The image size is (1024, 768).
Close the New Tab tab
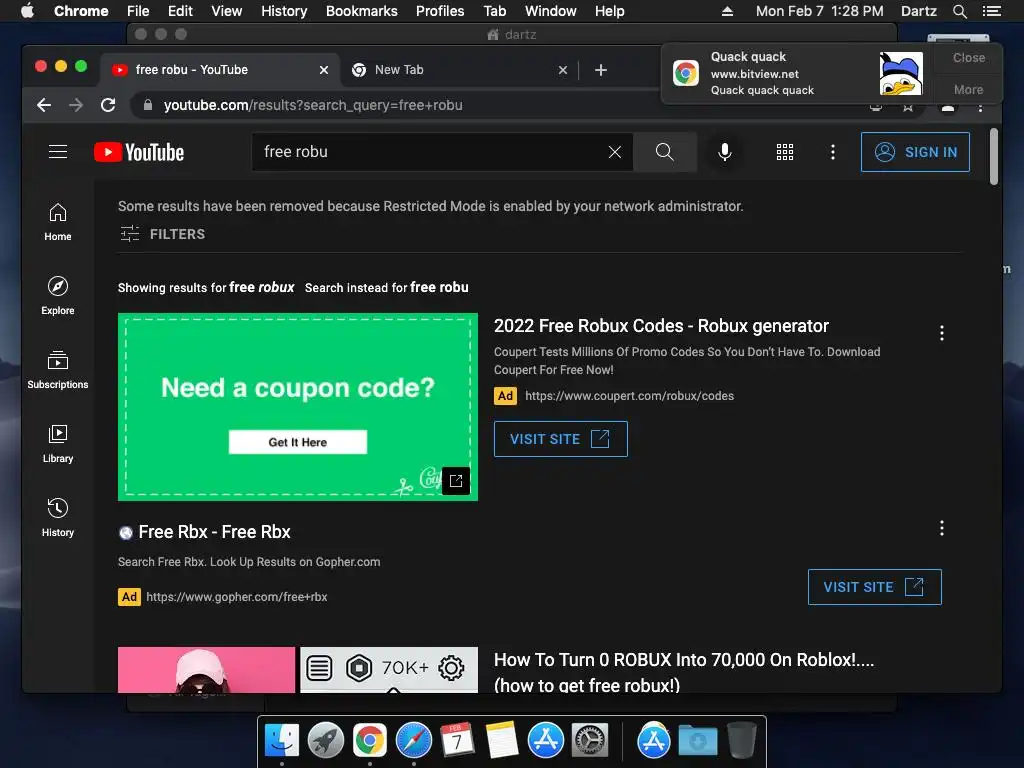coord(562,70)
